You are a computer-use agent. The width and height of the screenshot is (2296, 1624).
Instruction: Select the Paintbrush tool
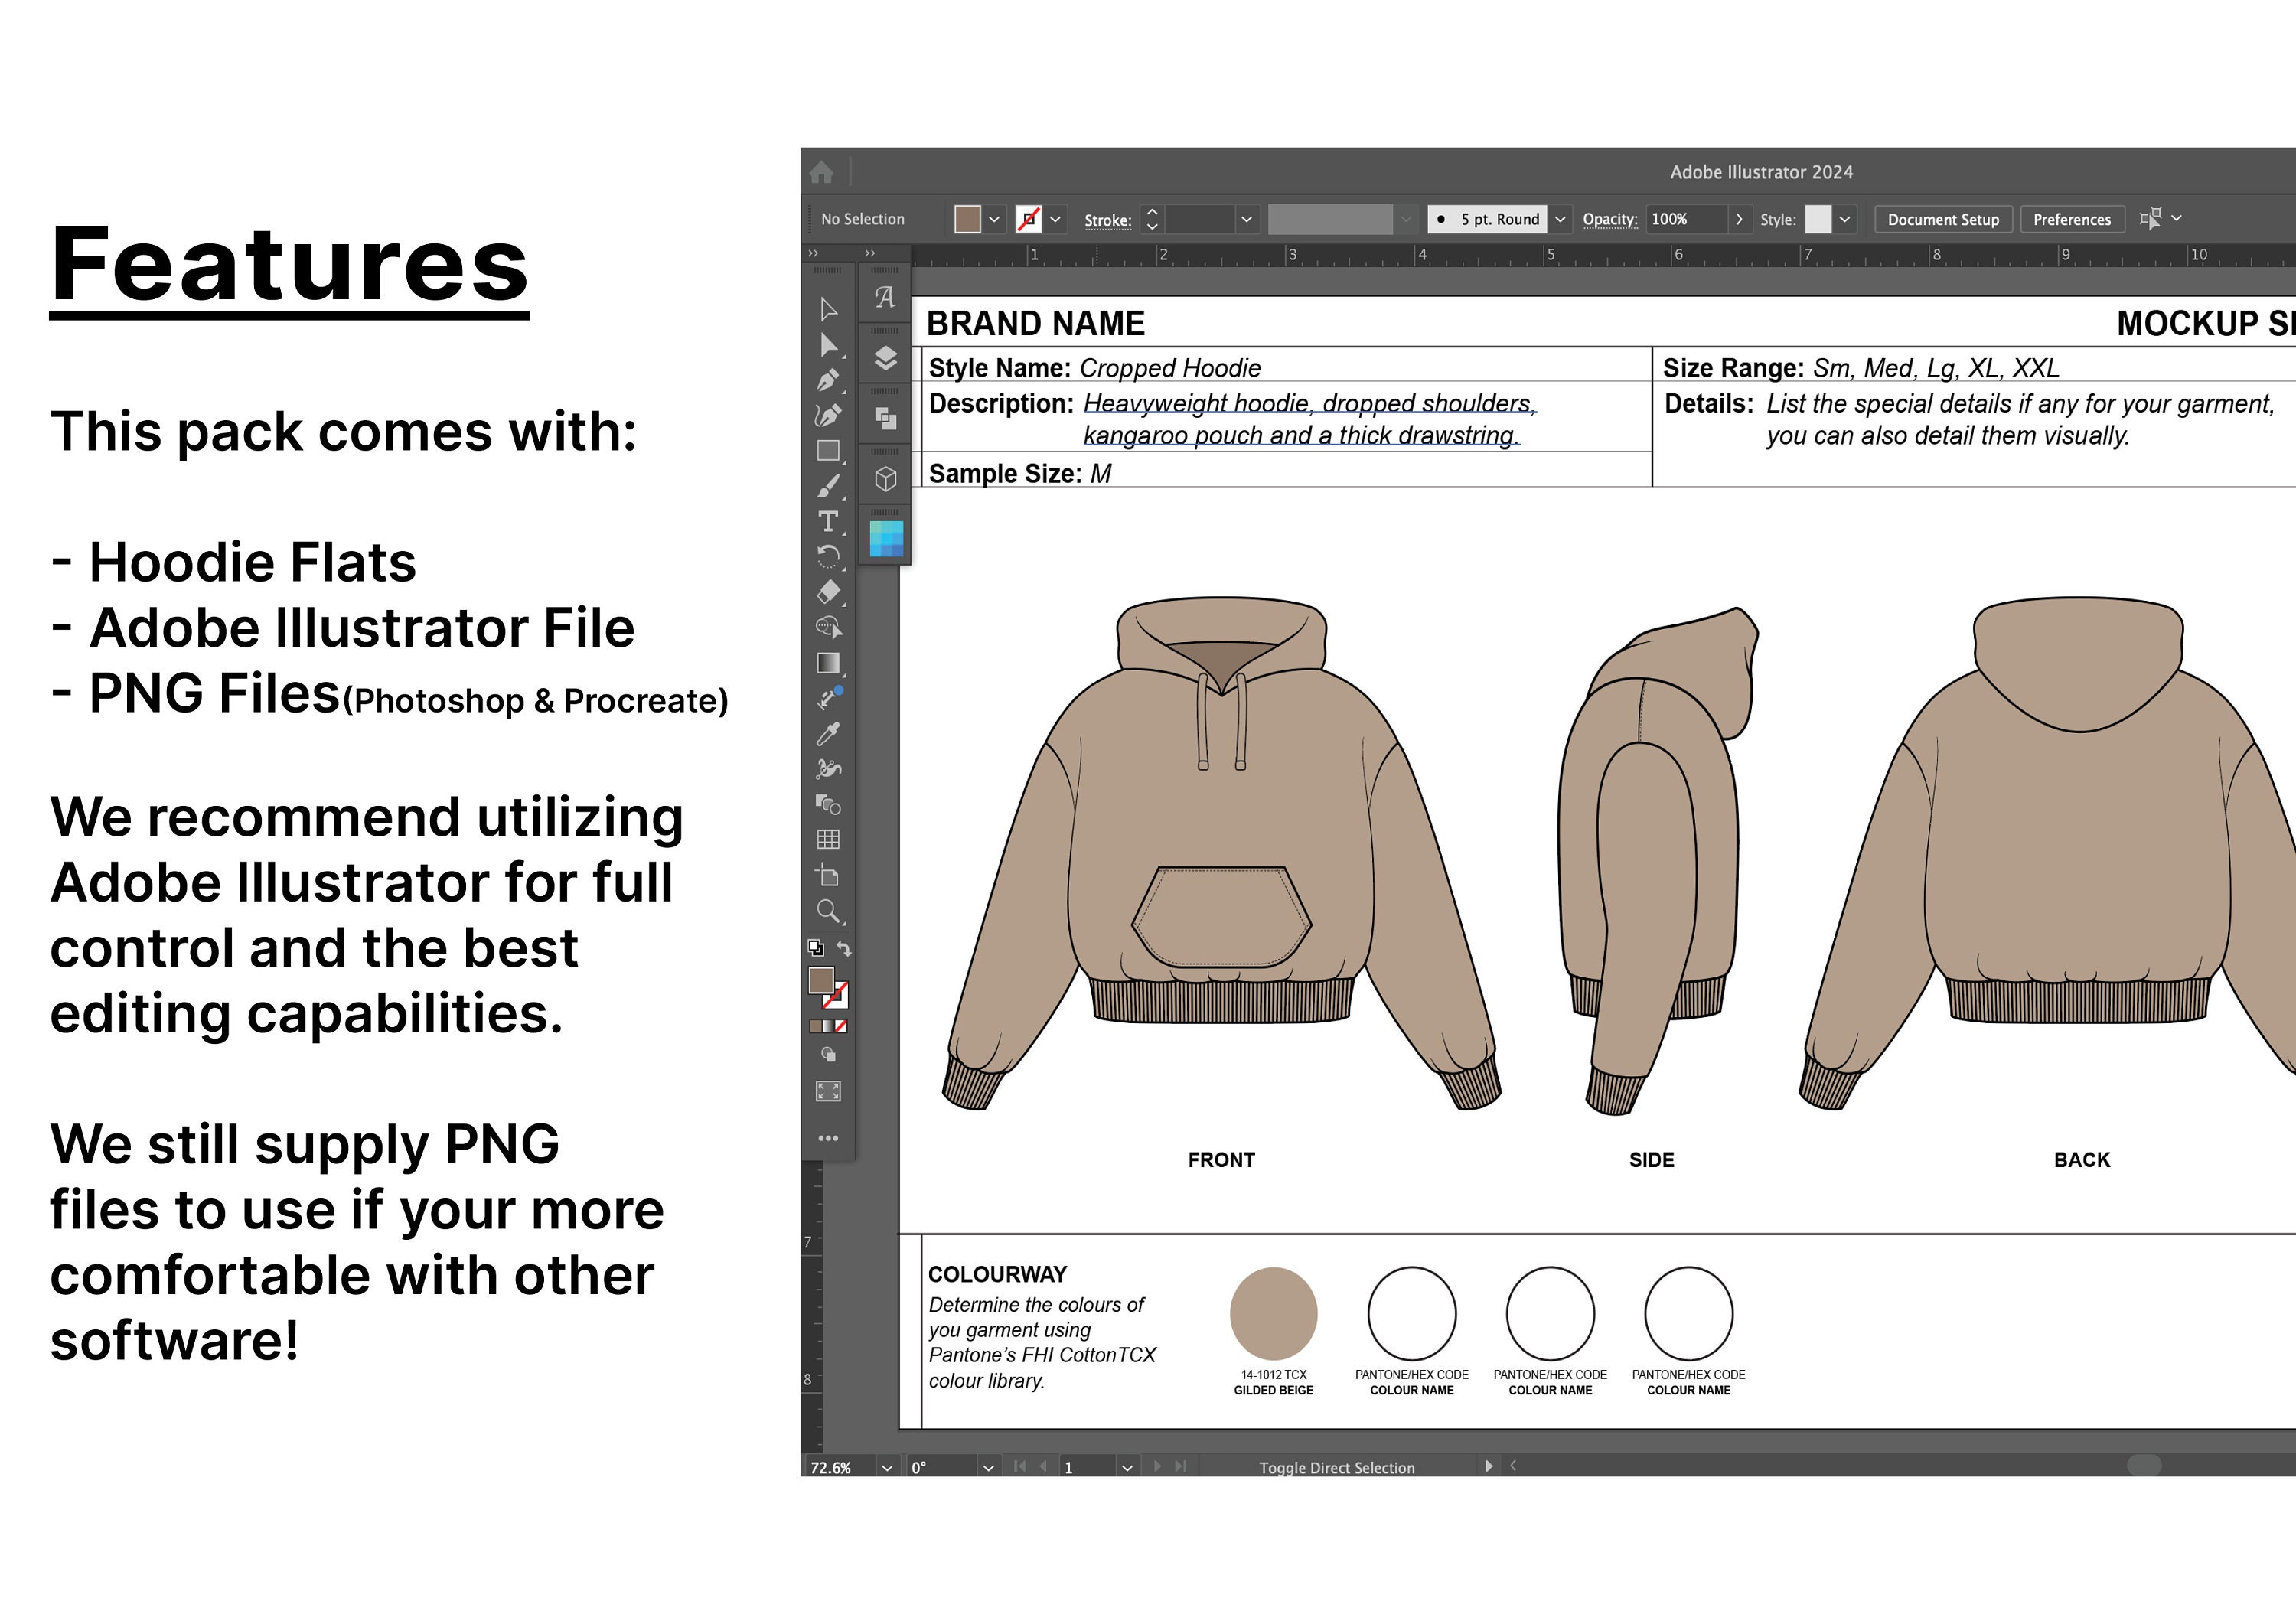click(x=828, y=486)
